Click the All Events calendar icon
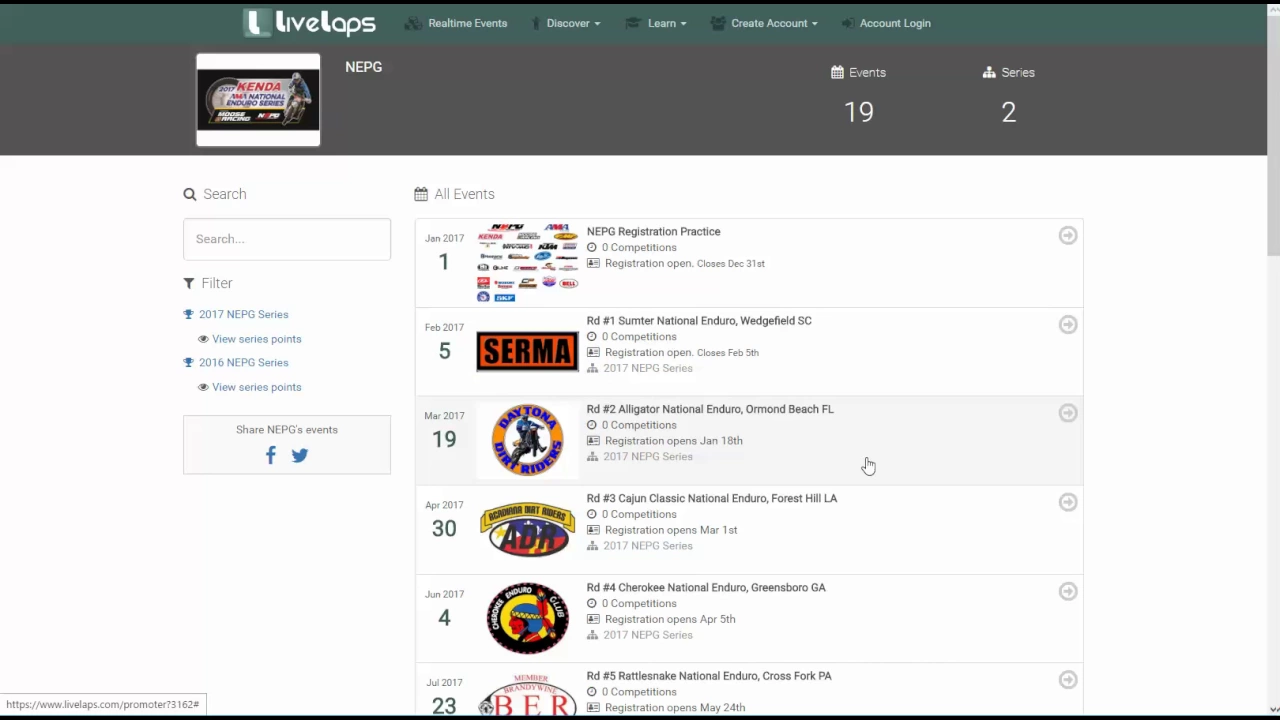The image size is (1280, 720). point(421,194)
